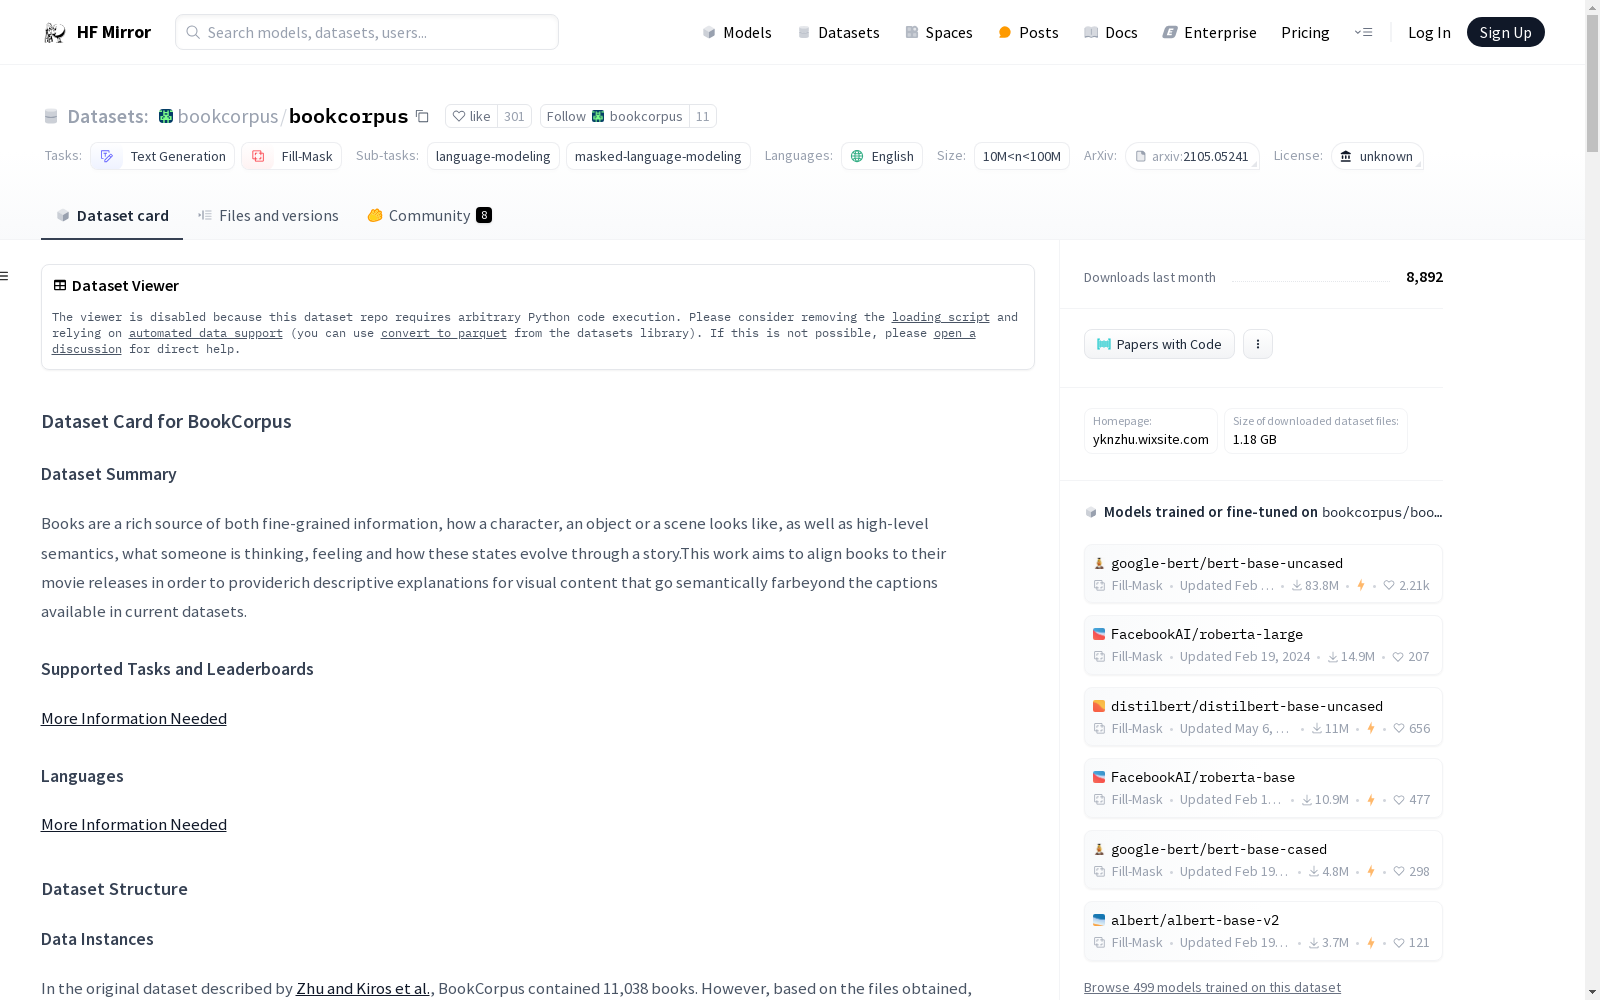
Task: Switch to the Dataset card tab
Action: click(112, 215)
